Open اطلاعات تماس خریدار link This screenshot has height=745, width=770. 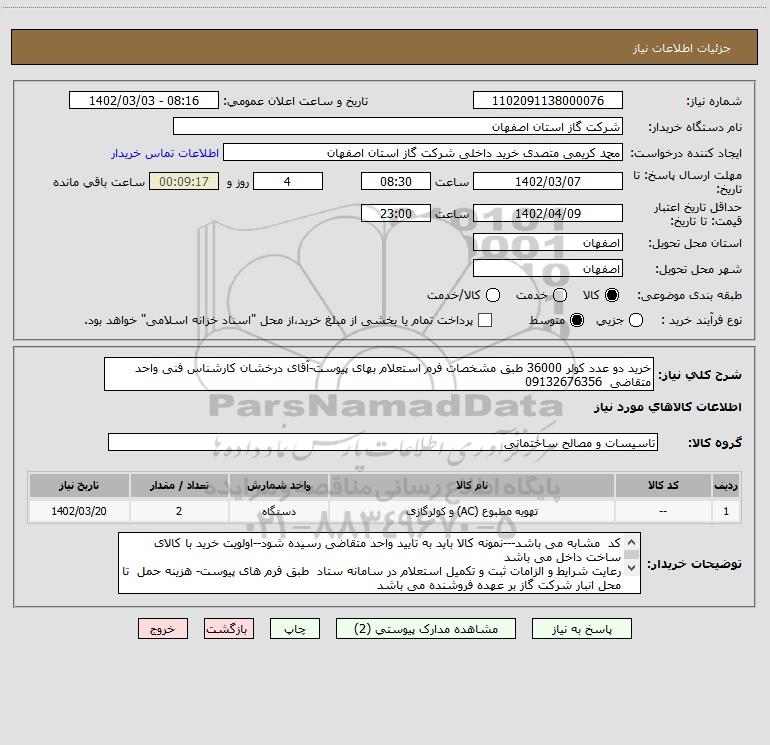tap(165, 153)
